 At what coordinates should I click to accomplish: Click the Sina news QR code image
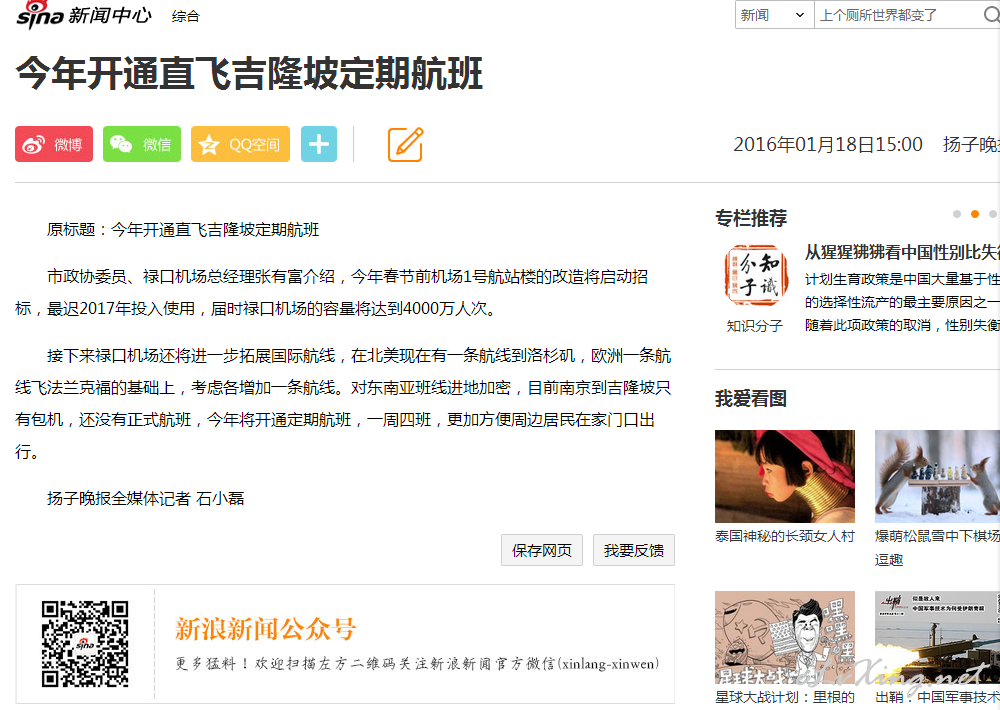[85, 644]
